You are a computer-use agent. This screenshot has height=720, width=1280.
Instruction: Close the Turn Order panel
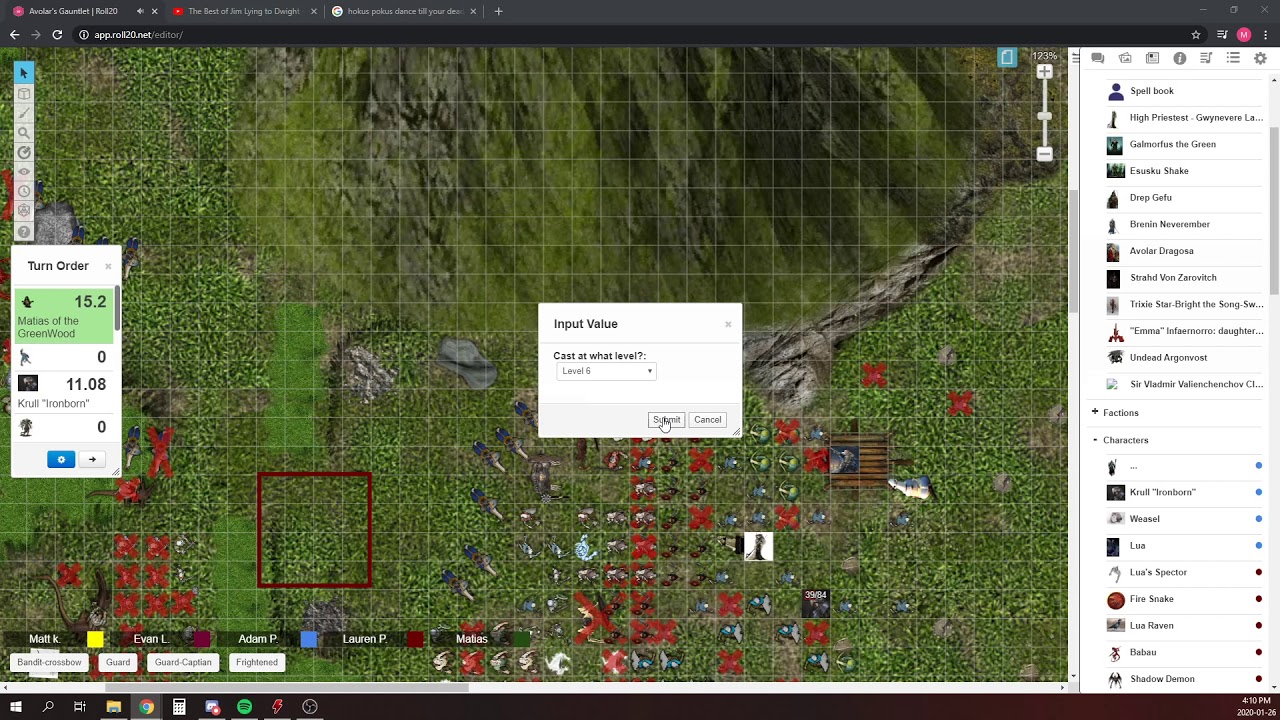[108, 266]
